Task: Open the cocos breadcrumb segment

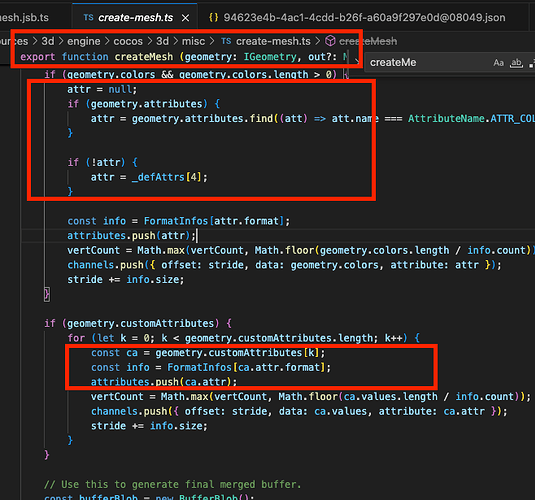Action: tap(128, 41)
